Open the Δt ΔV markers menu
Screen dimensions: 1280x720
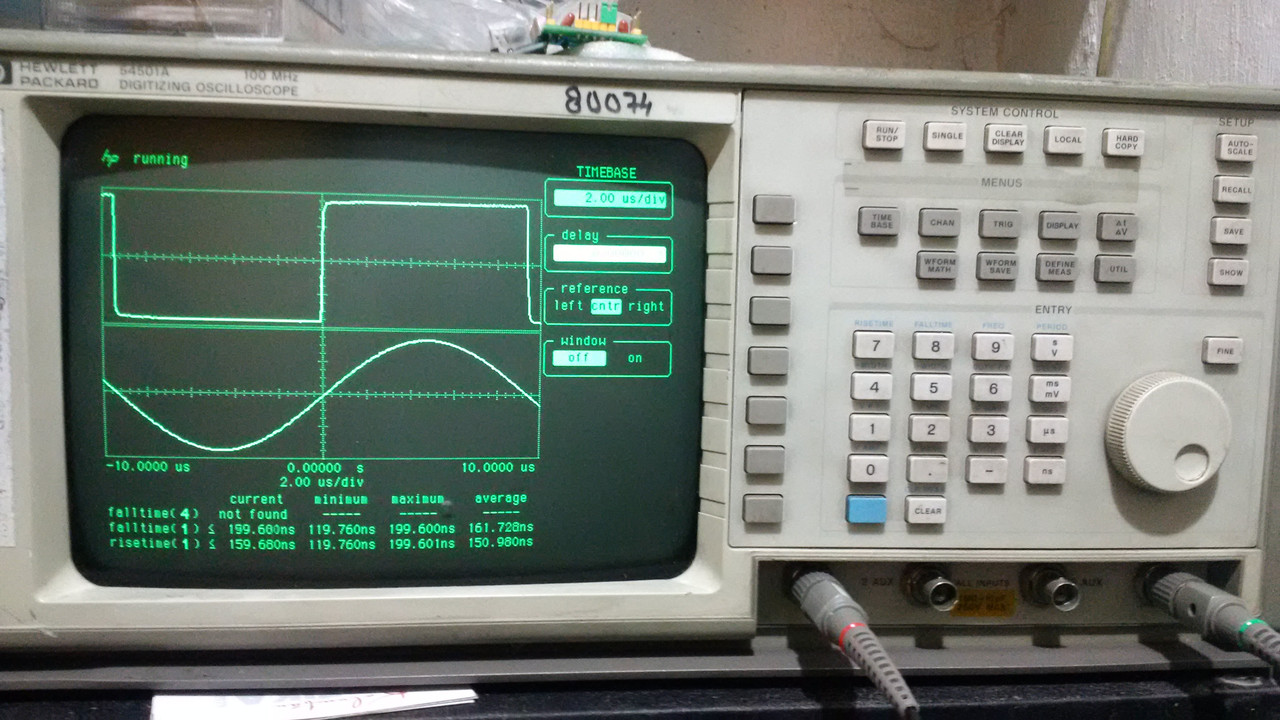(1116, 227)
